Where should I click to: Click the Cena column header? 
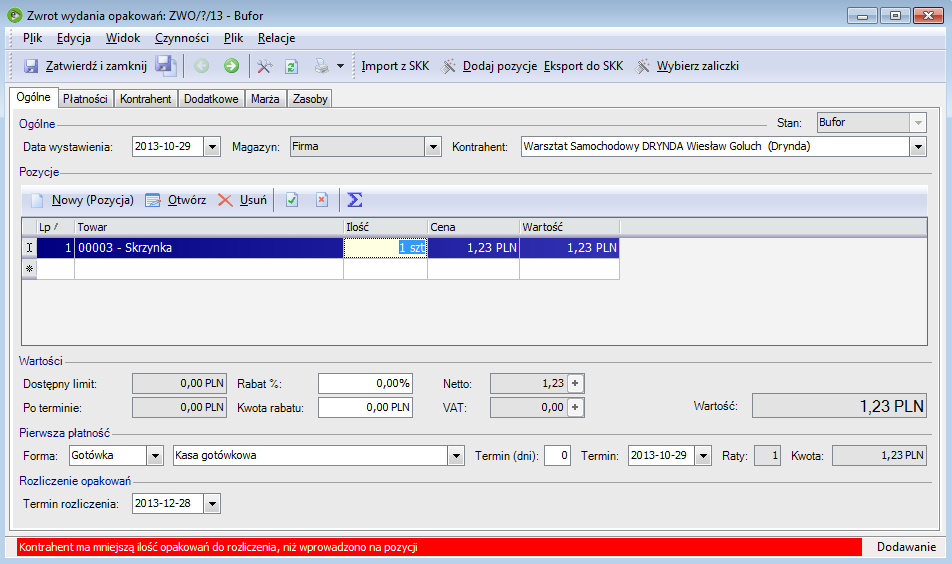coord(474,228)
